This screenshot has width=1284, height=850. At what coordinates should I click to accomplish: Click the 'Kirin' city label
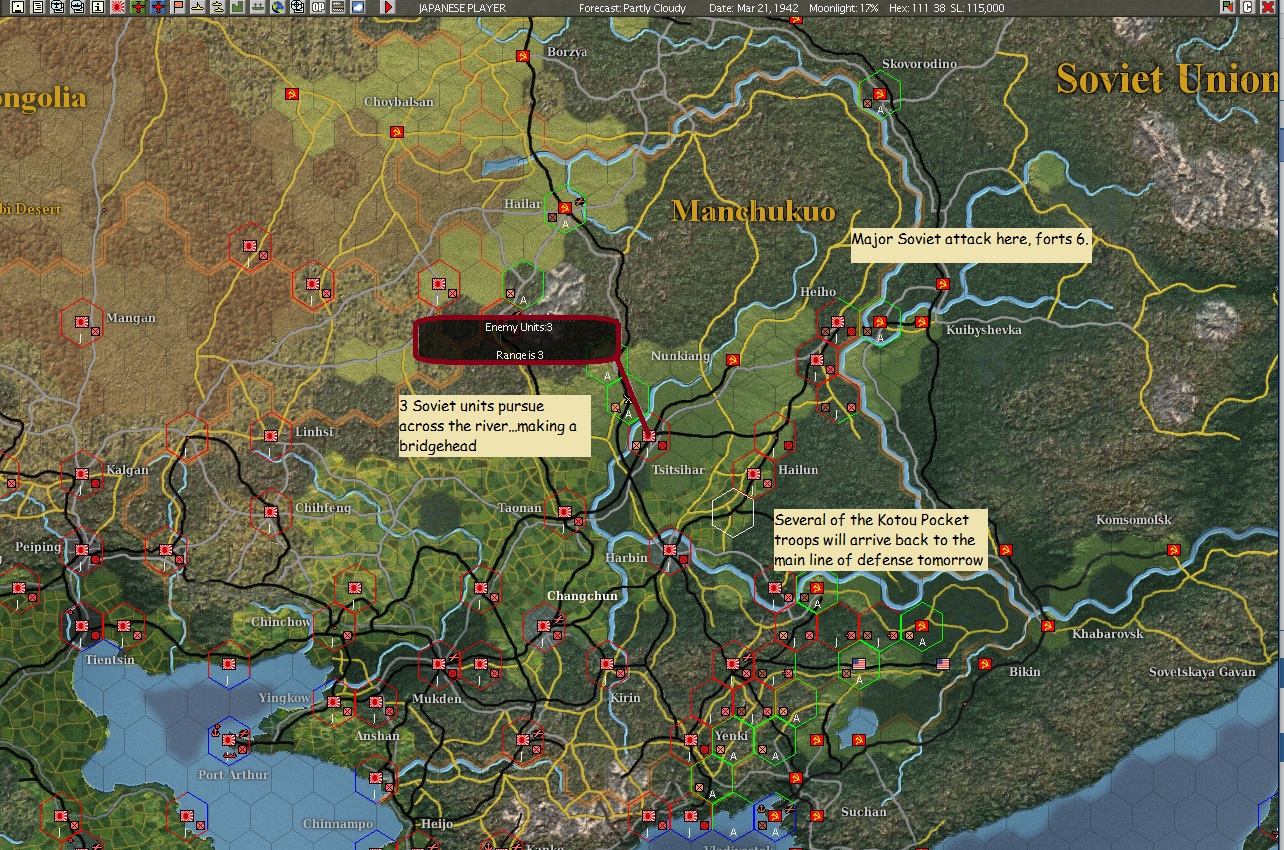[x=624, y=698]
